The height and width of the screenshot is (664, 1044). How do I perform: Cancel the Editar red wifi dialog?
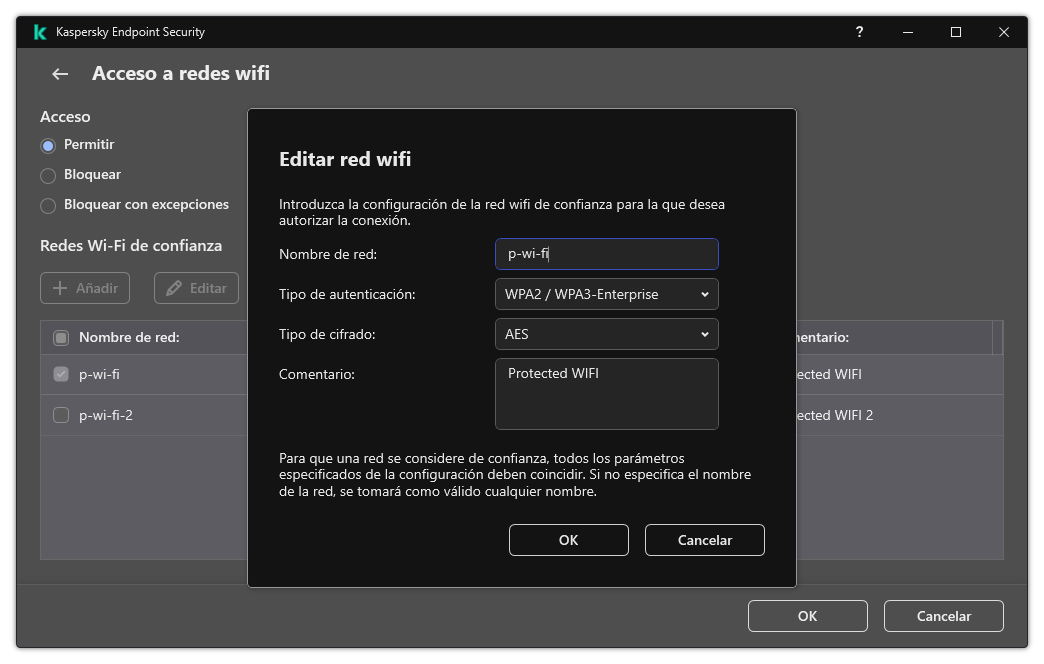coord(704,540)
